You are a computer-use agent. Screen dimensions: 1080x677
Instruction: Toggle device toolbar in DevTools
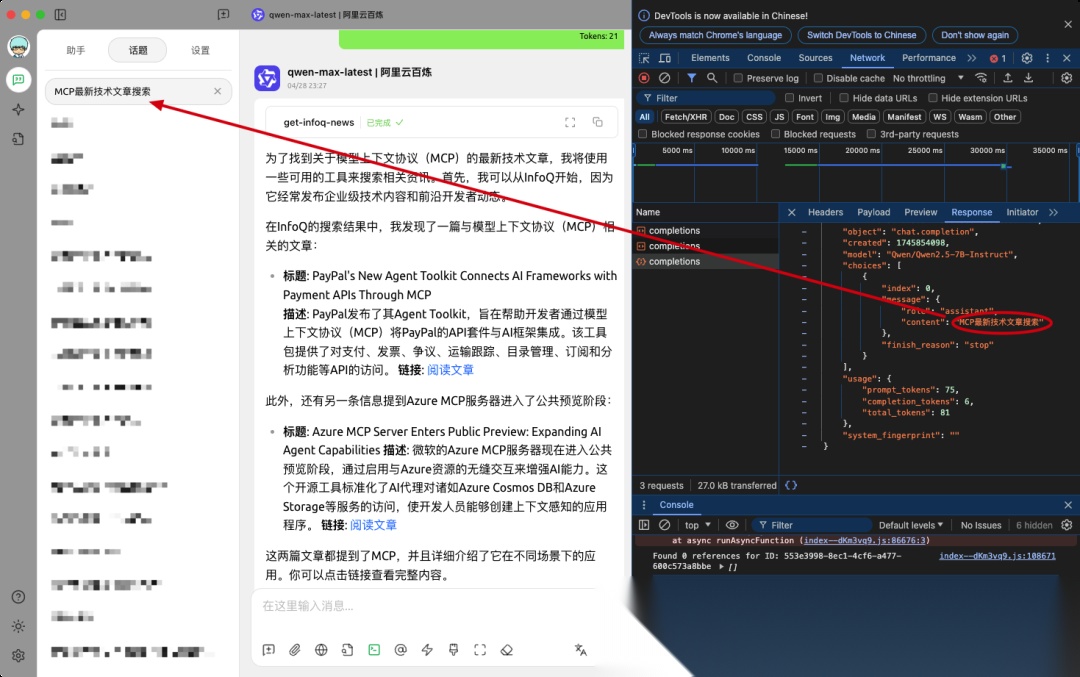(665, 59)
